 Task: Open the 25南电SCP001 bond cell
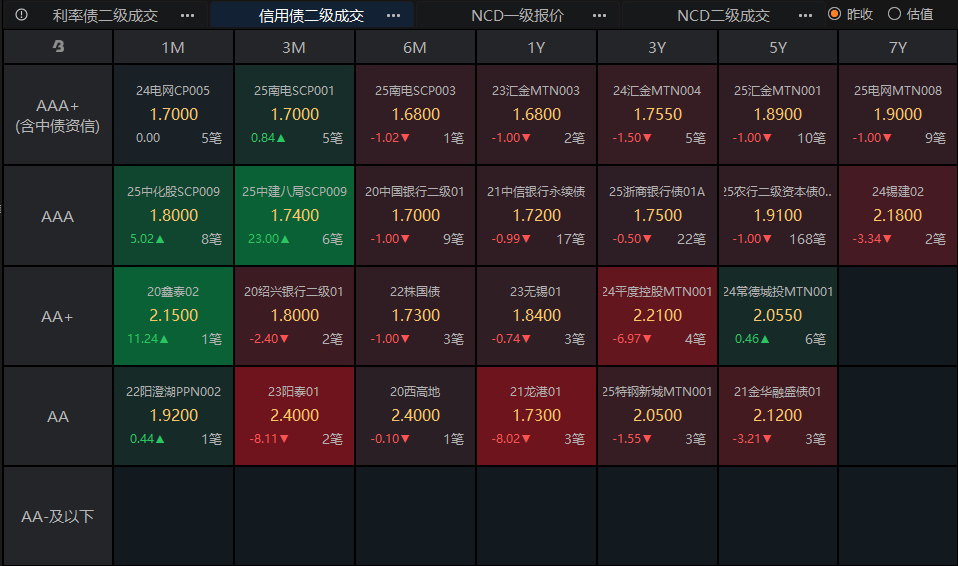(x=294, y=115)
